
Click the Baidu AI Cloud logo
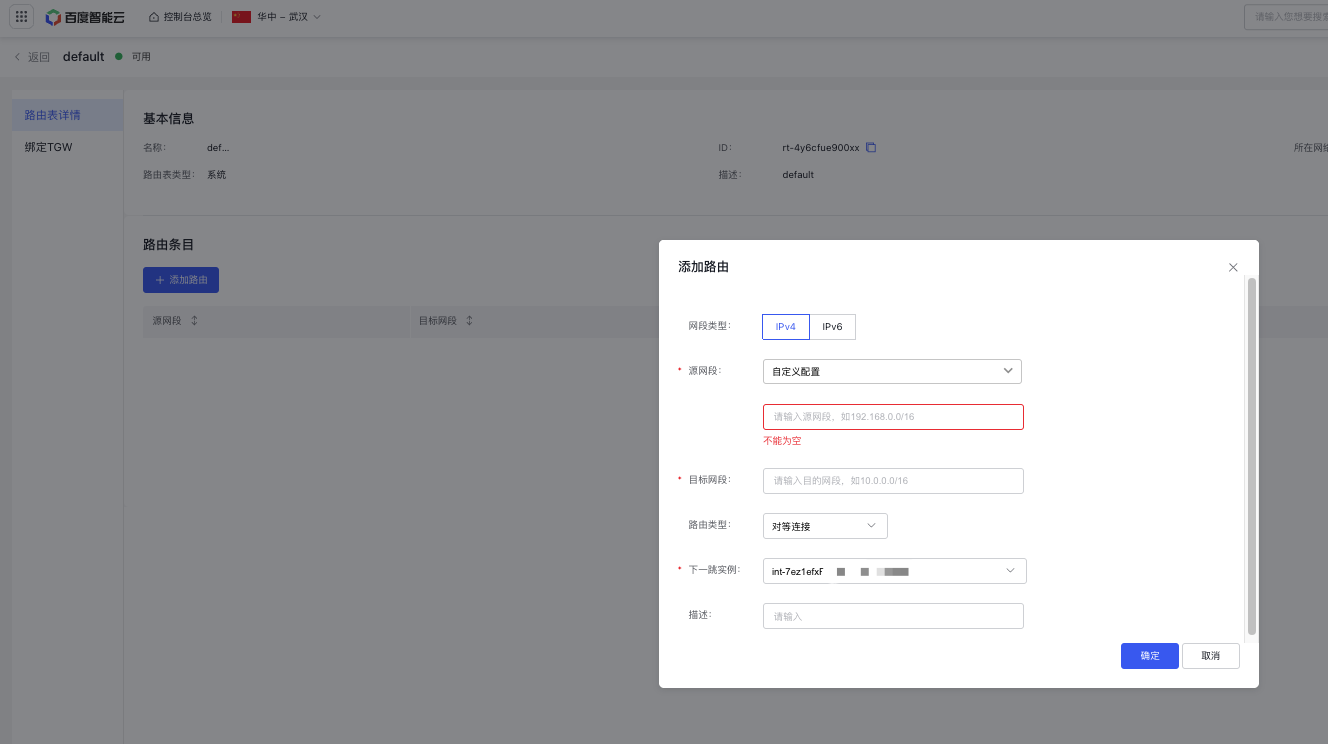85,17
